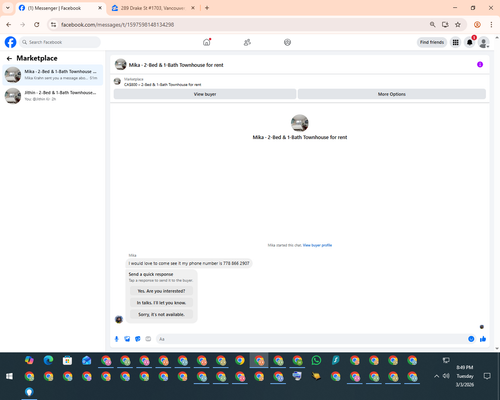Open the Chrome three-dot menu

coord(491,25)
